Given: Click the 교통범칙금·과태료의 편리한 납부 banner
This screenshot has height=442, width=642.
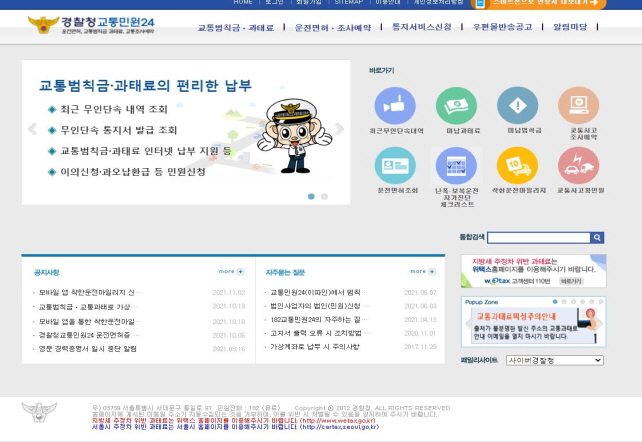Looking at the screenshot, I should pos(186,132).
